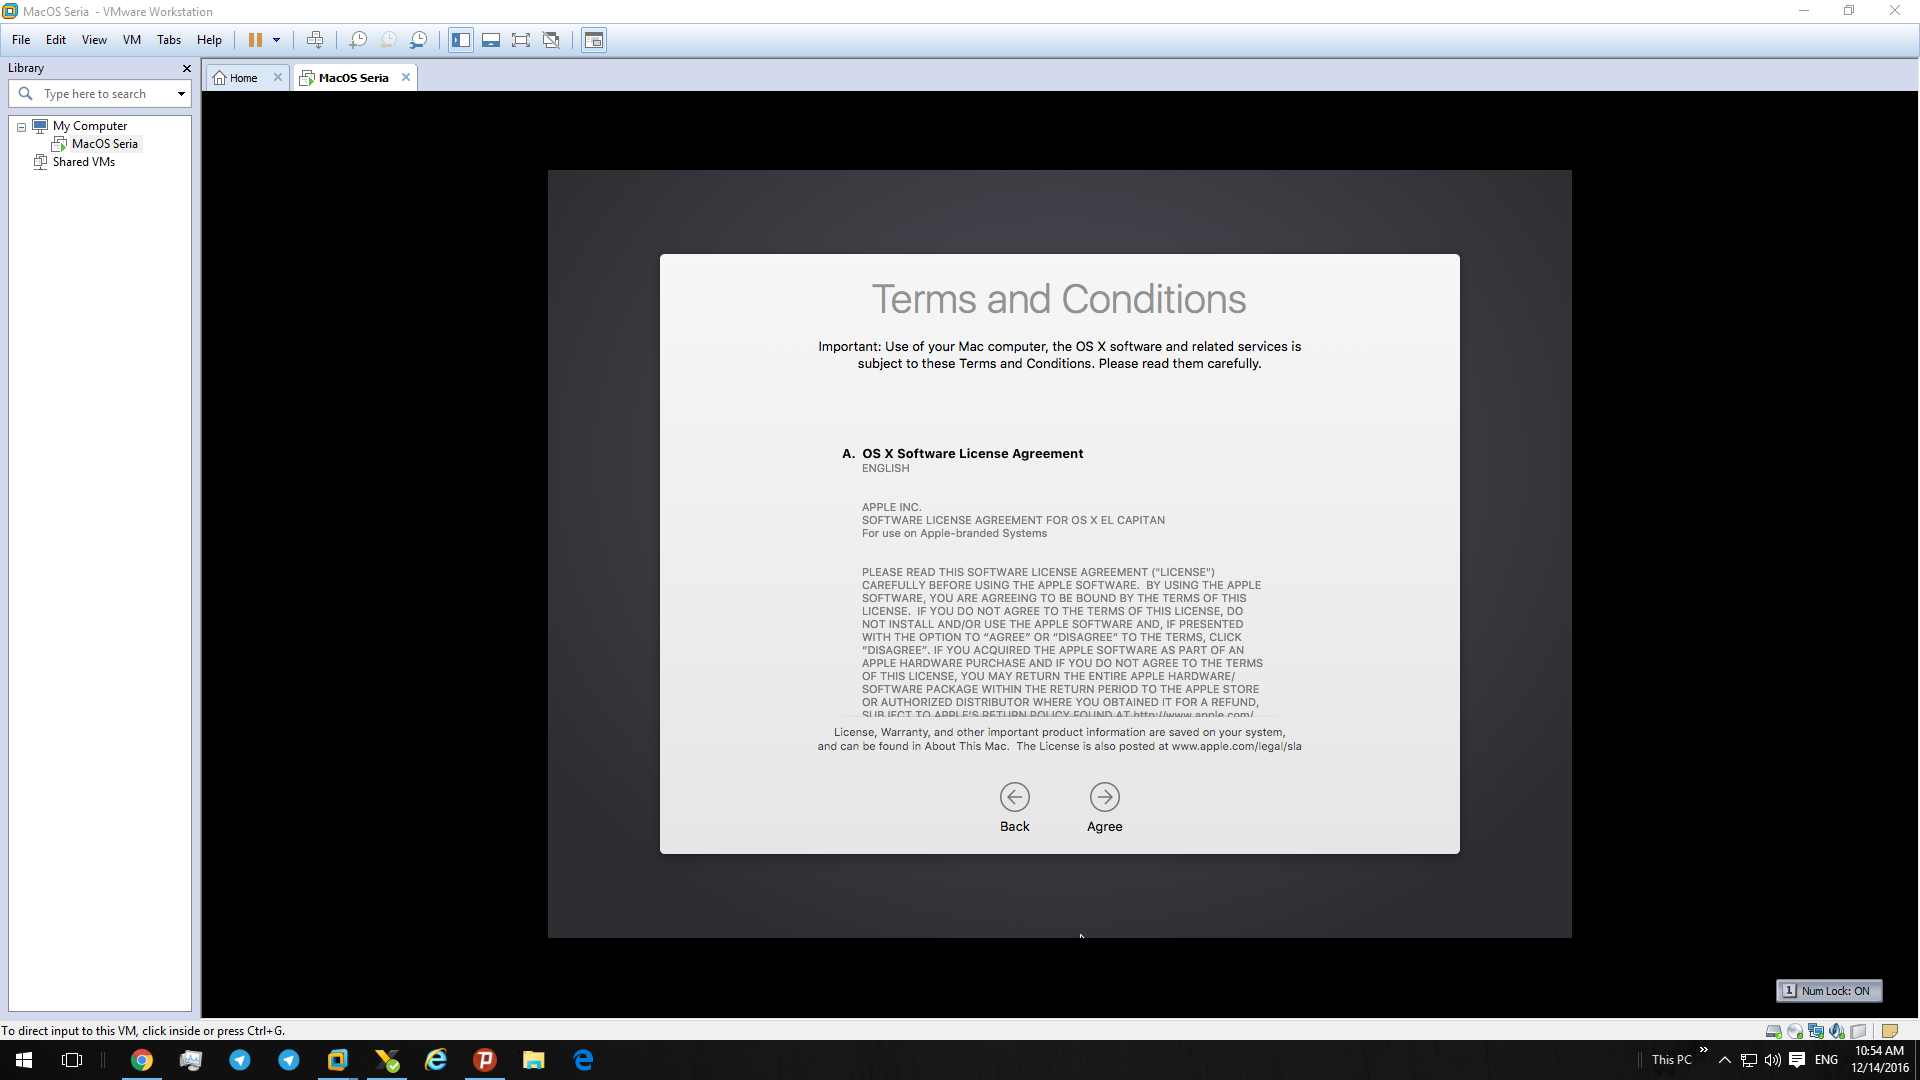The width and height of the screenshot is (1920, 1080).
Task: Open the Help menu
Action: (x=209, y=40)
